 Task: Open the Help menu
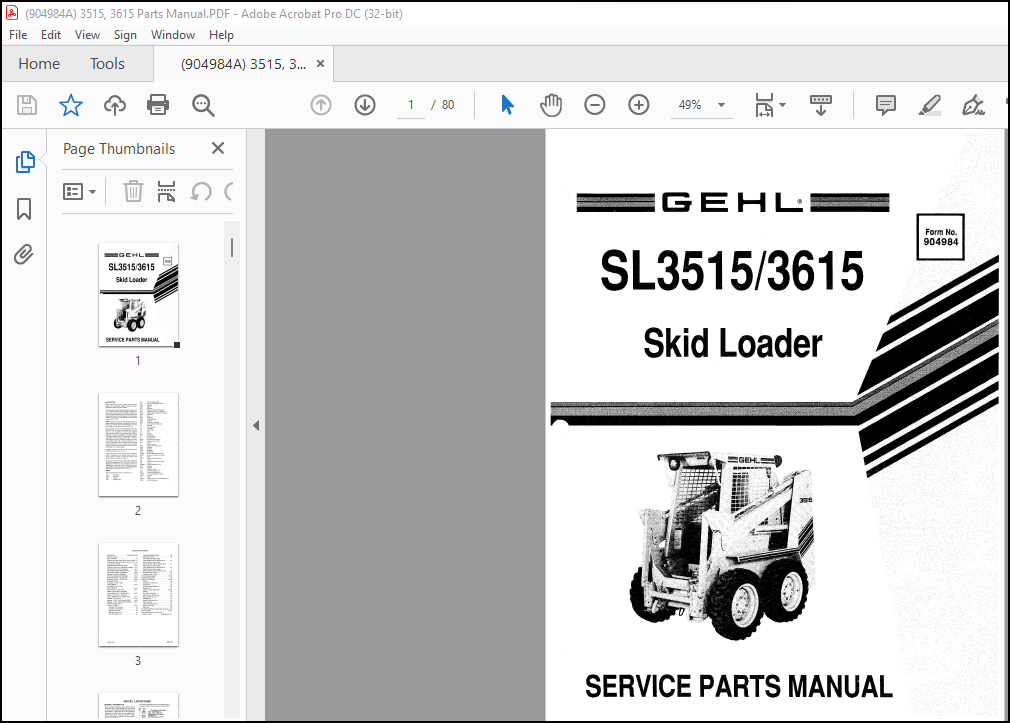(x=221, y=35)
